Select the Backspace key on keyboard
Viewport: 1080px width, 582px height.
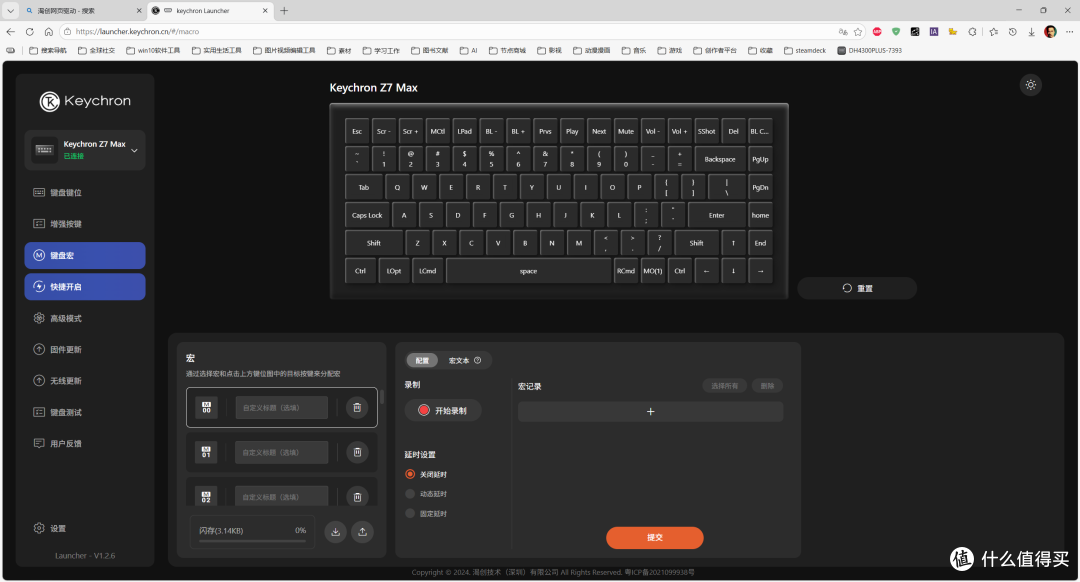coord(719,159)
